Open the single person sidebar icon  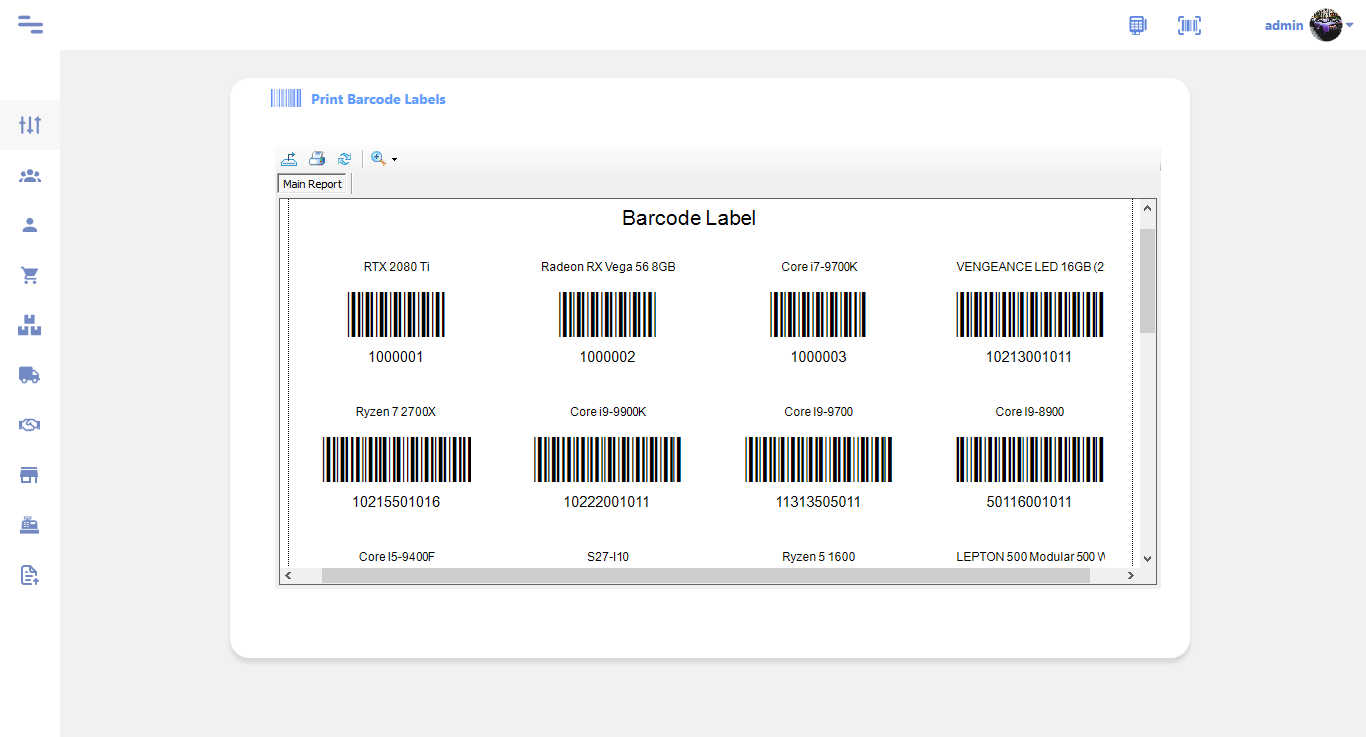pos(30,225)
